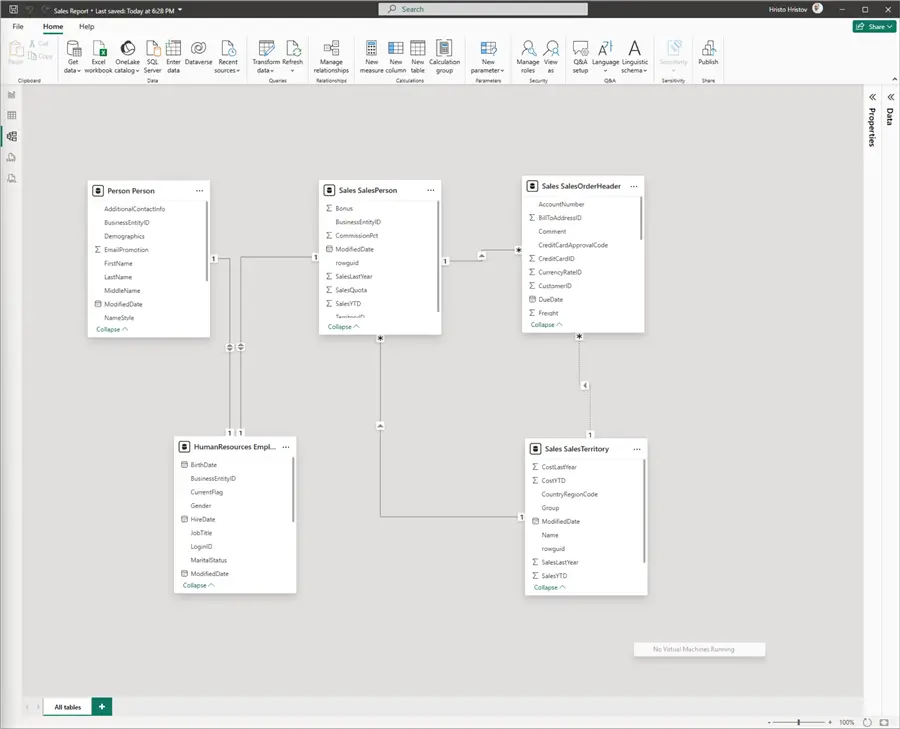
Task: Open the Hristo Hristov account avatar
Action: [818, 9]
